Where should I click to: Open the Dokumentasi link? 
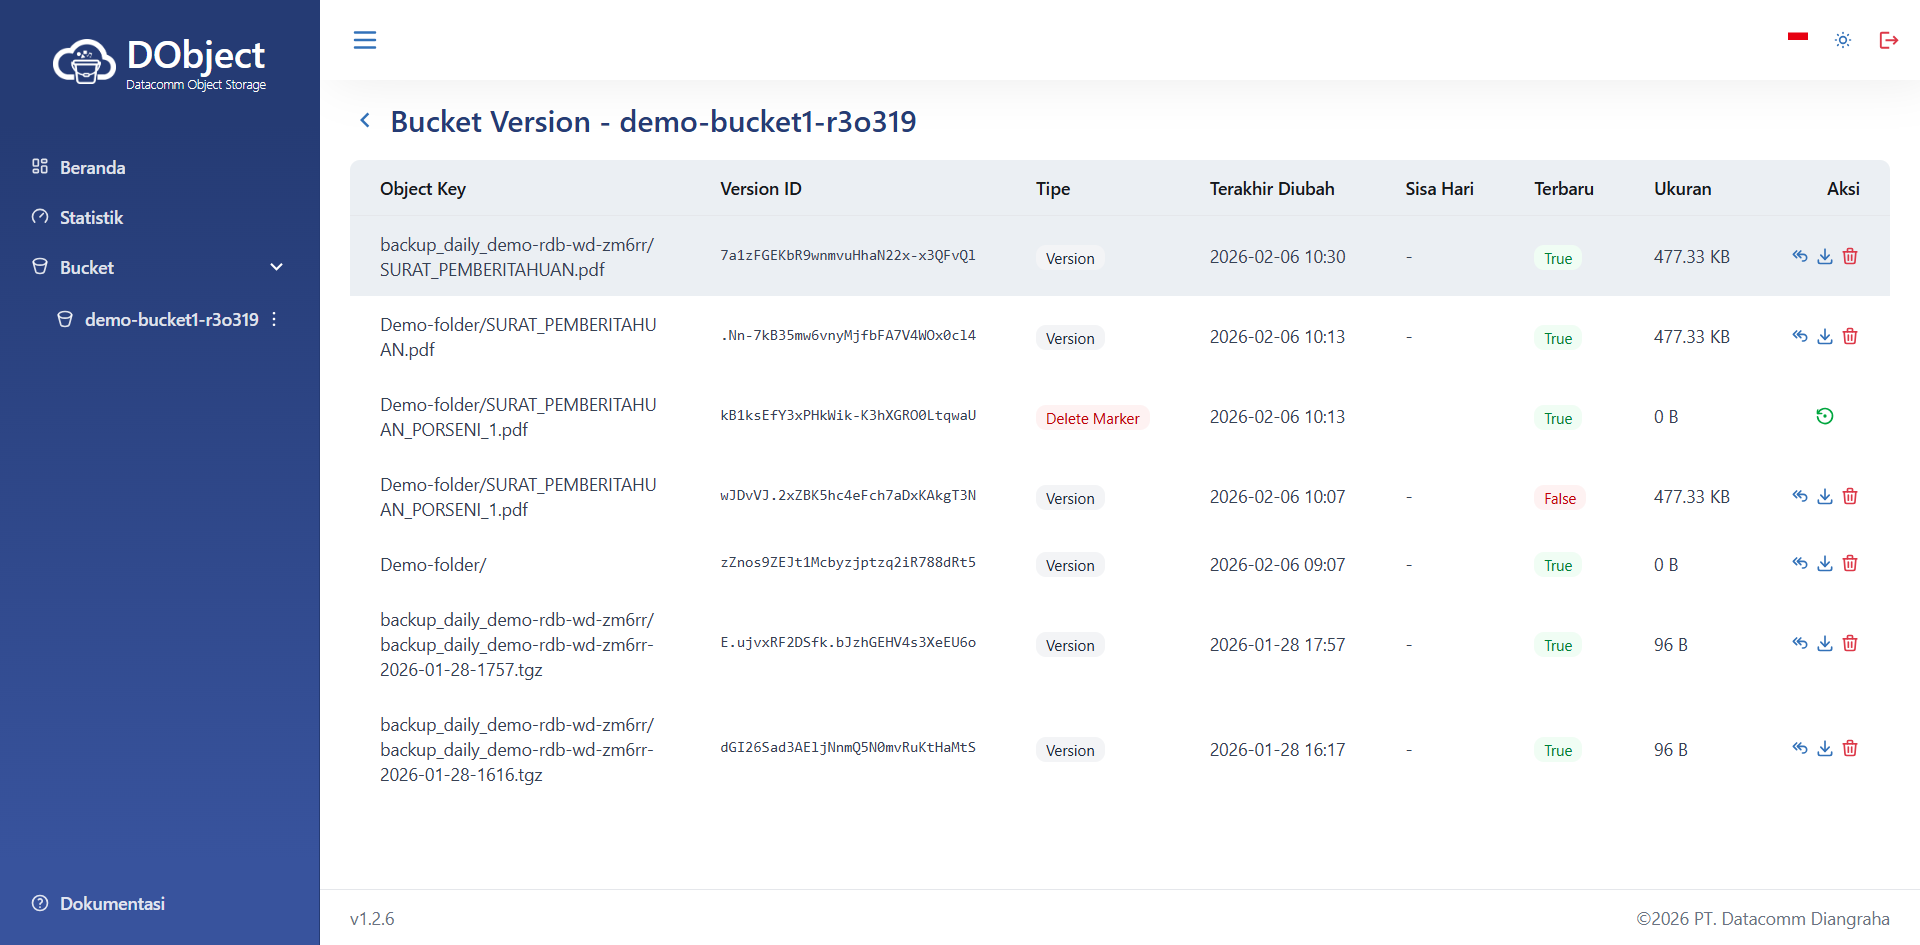click(112, 903)
